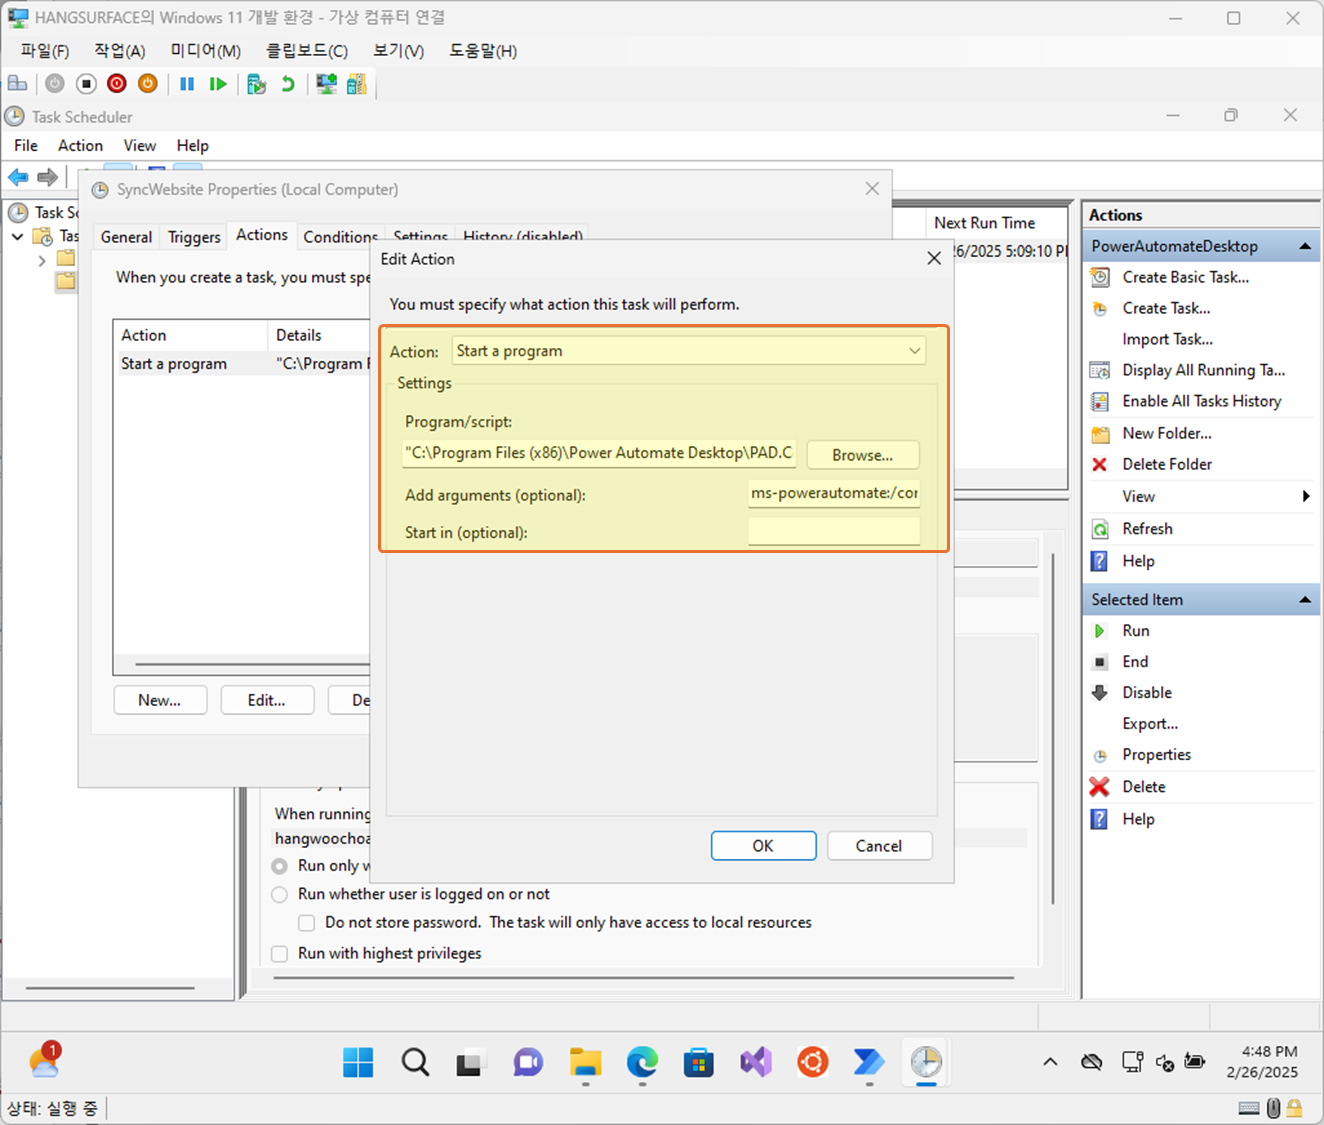The width and height of the screenshot is (1324, 1125).
Task: Open the 미디어(M) menu
Action: (205, 51)
